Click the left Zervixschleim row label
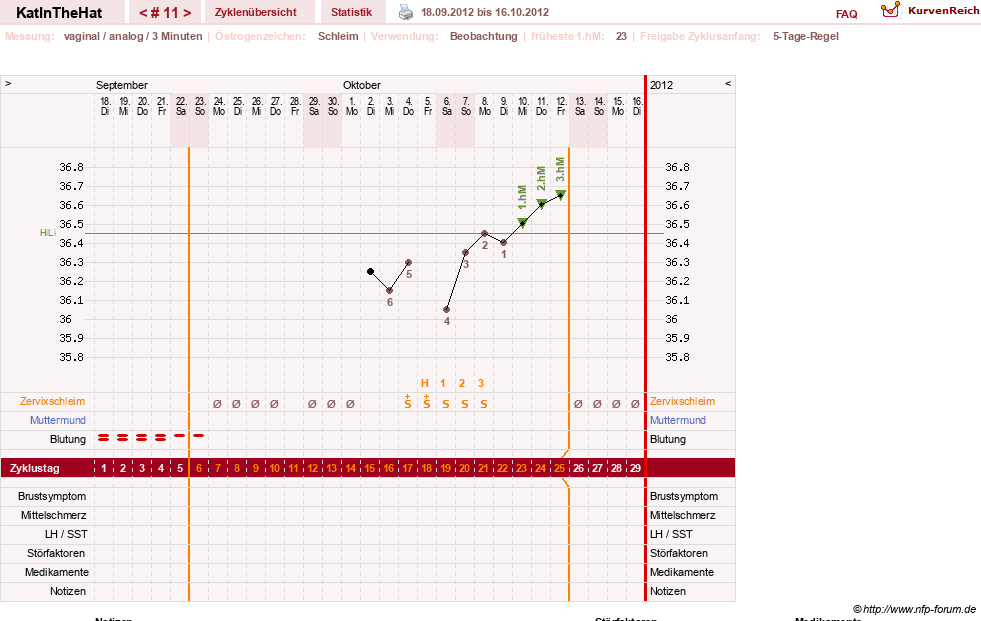Image resolution: width=981 pixels, height=621 pixels. pos(53,401)
